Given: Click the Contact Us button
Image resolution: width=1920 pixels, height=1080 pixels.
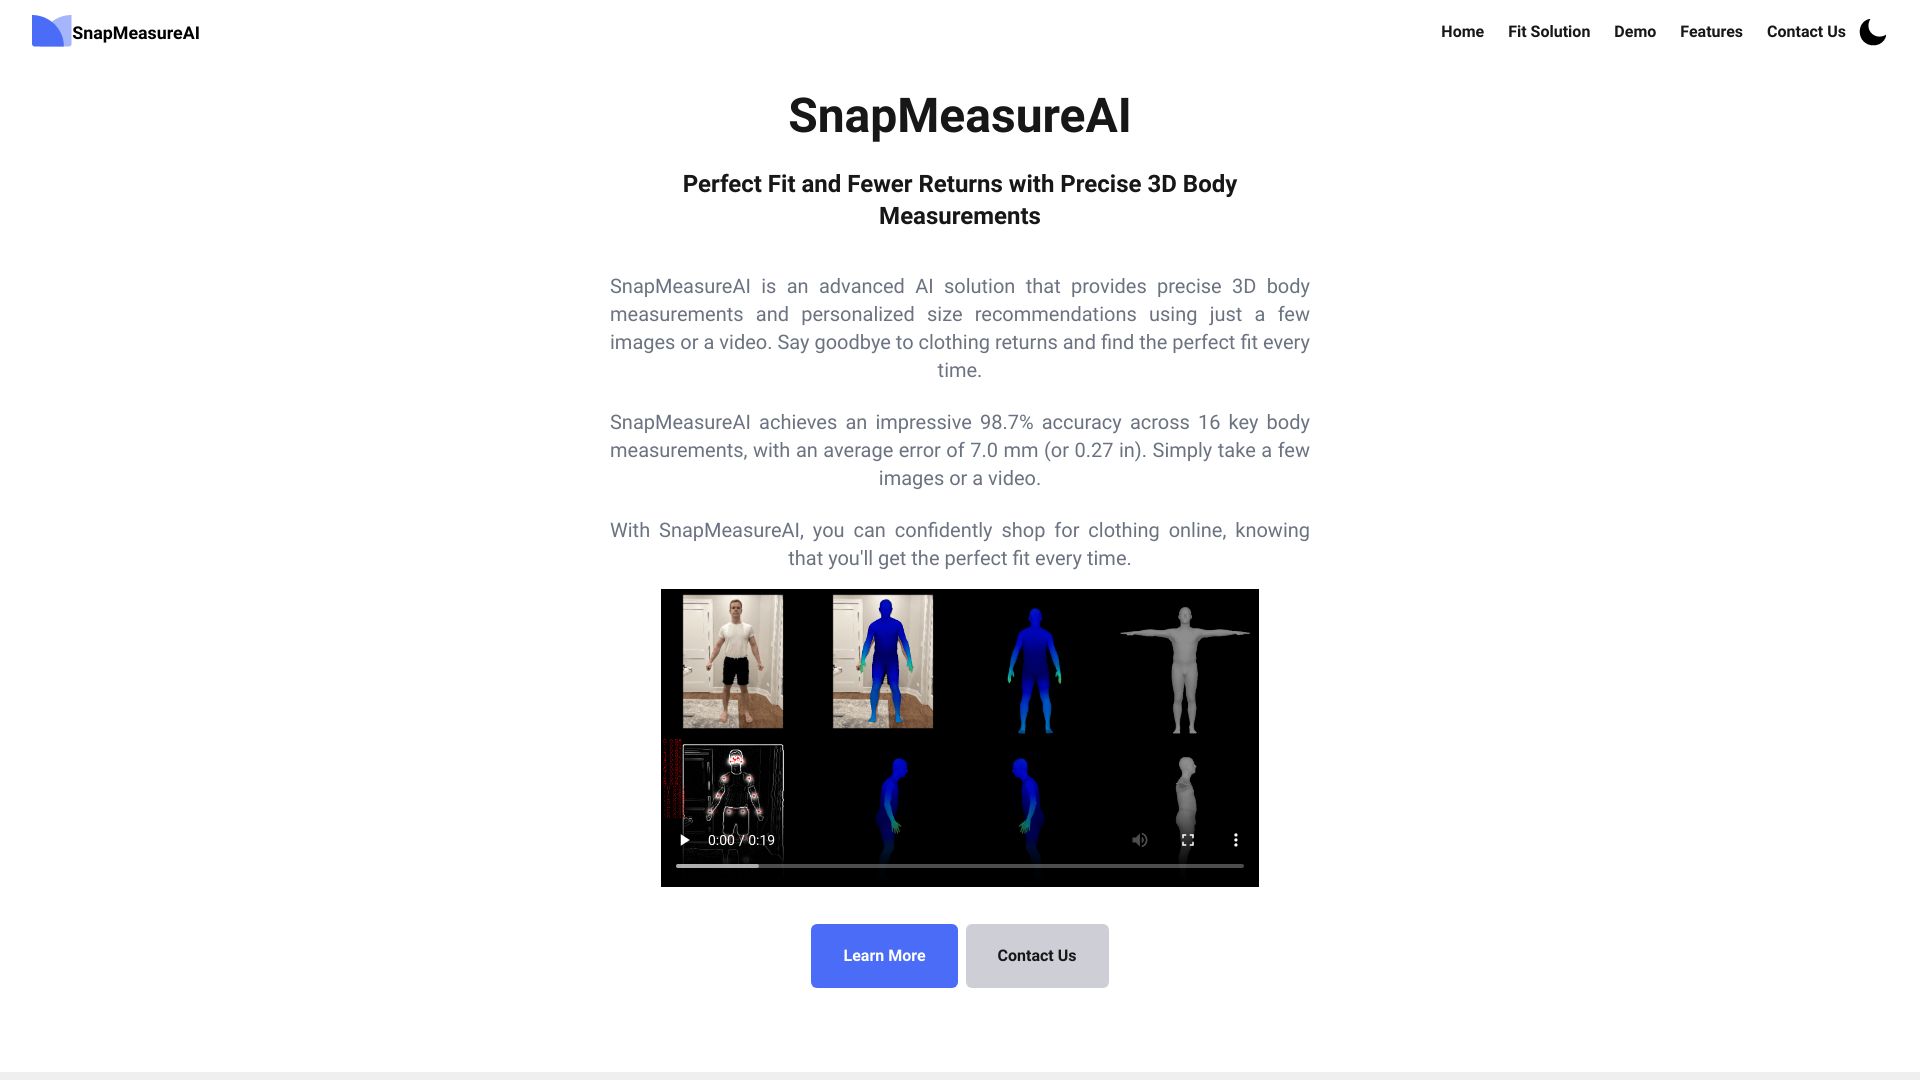Looking at the screenshot, I should tap(1036, 955).
